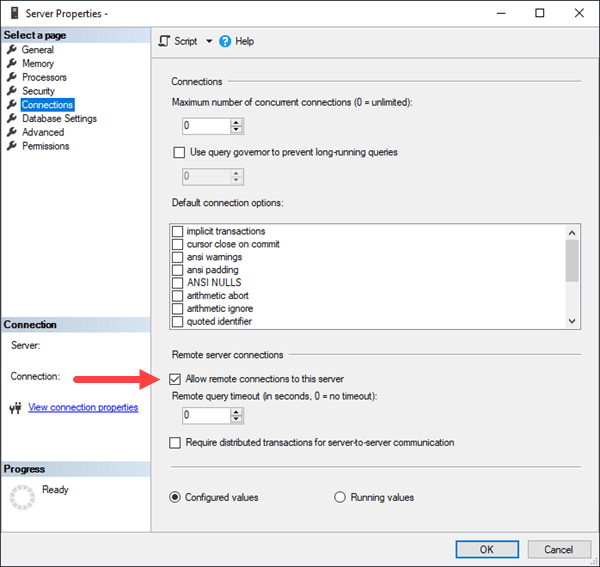Image resolution: width=600 pixels, height=567 pixels.
Task: Select the Running values radio button
Action: coord(339,497)
